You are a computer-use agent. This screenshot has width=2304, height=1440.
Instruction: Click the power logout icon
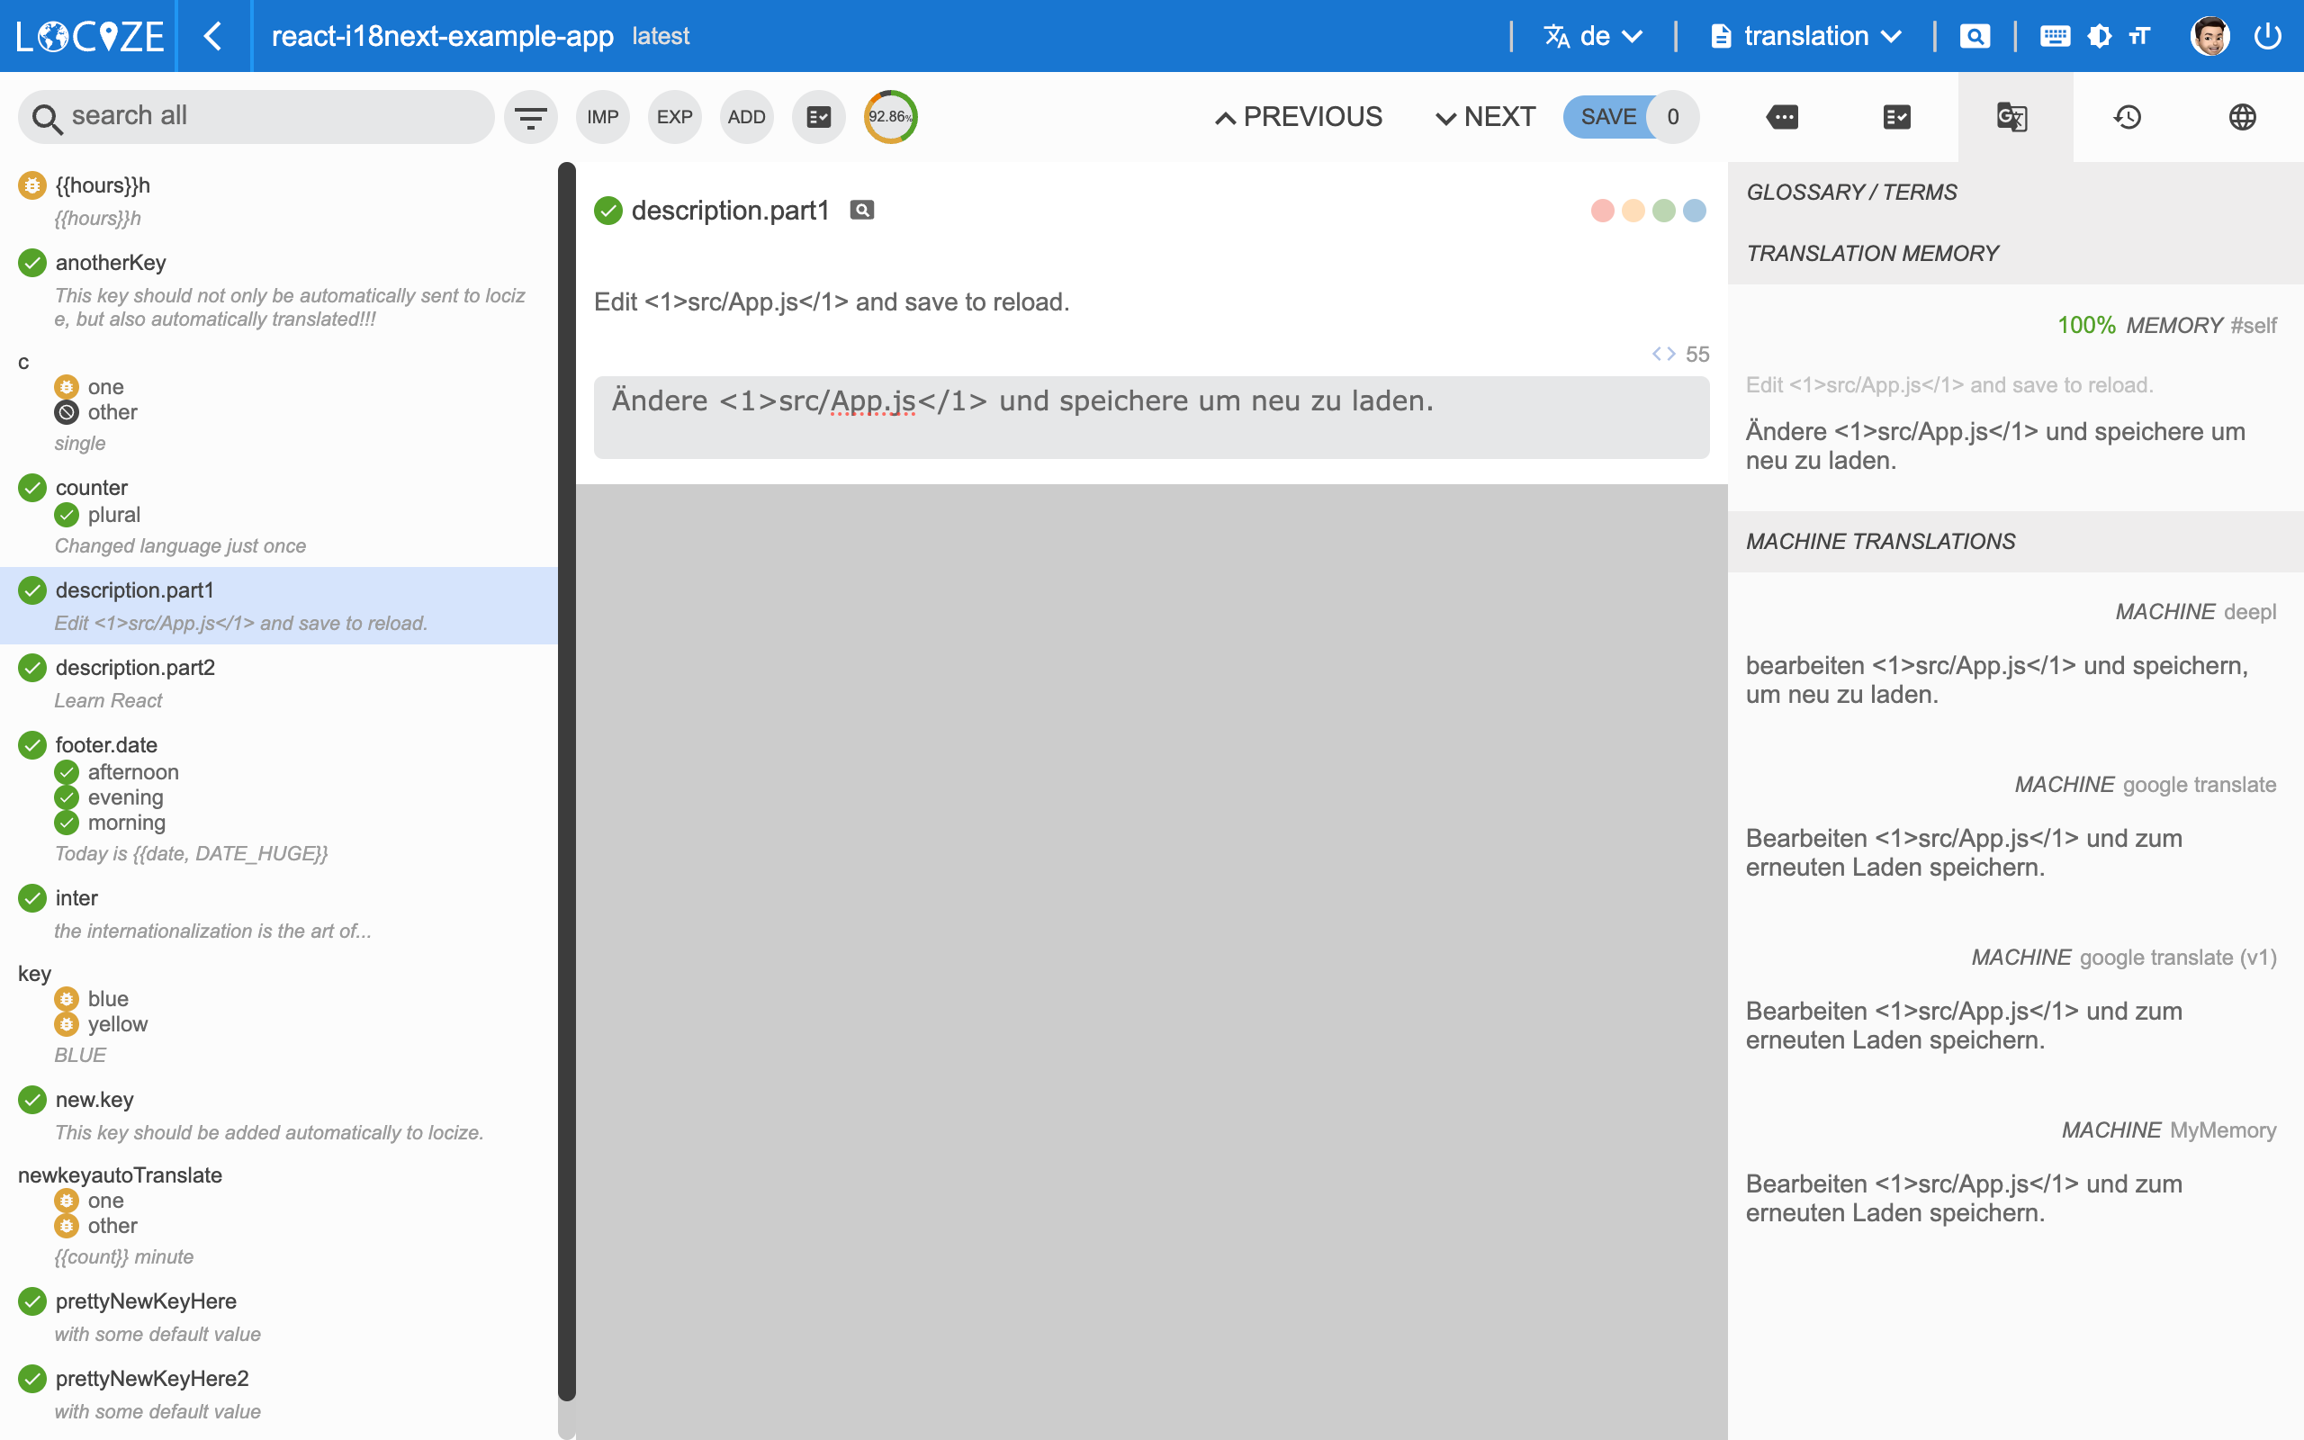pos(2267,36)
